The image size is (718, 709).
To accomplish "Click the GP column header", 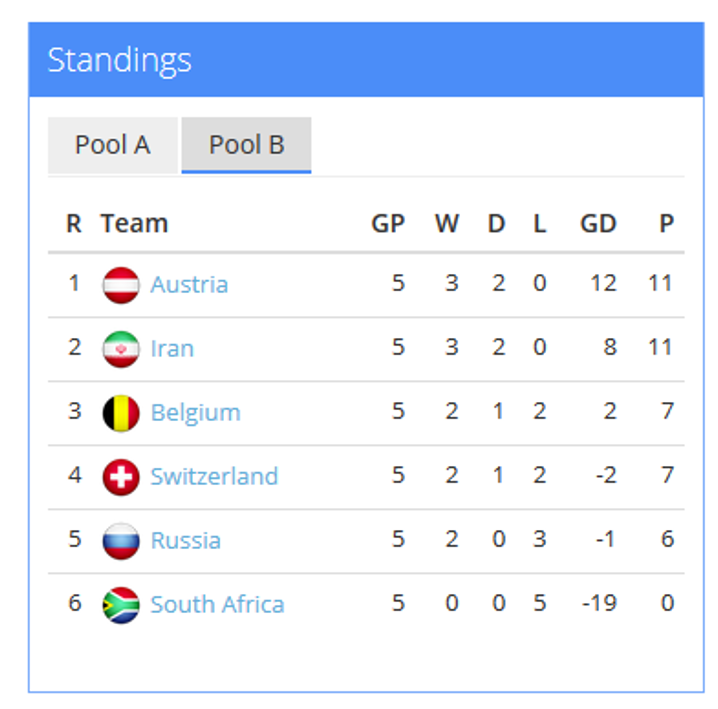I will 388,224.
